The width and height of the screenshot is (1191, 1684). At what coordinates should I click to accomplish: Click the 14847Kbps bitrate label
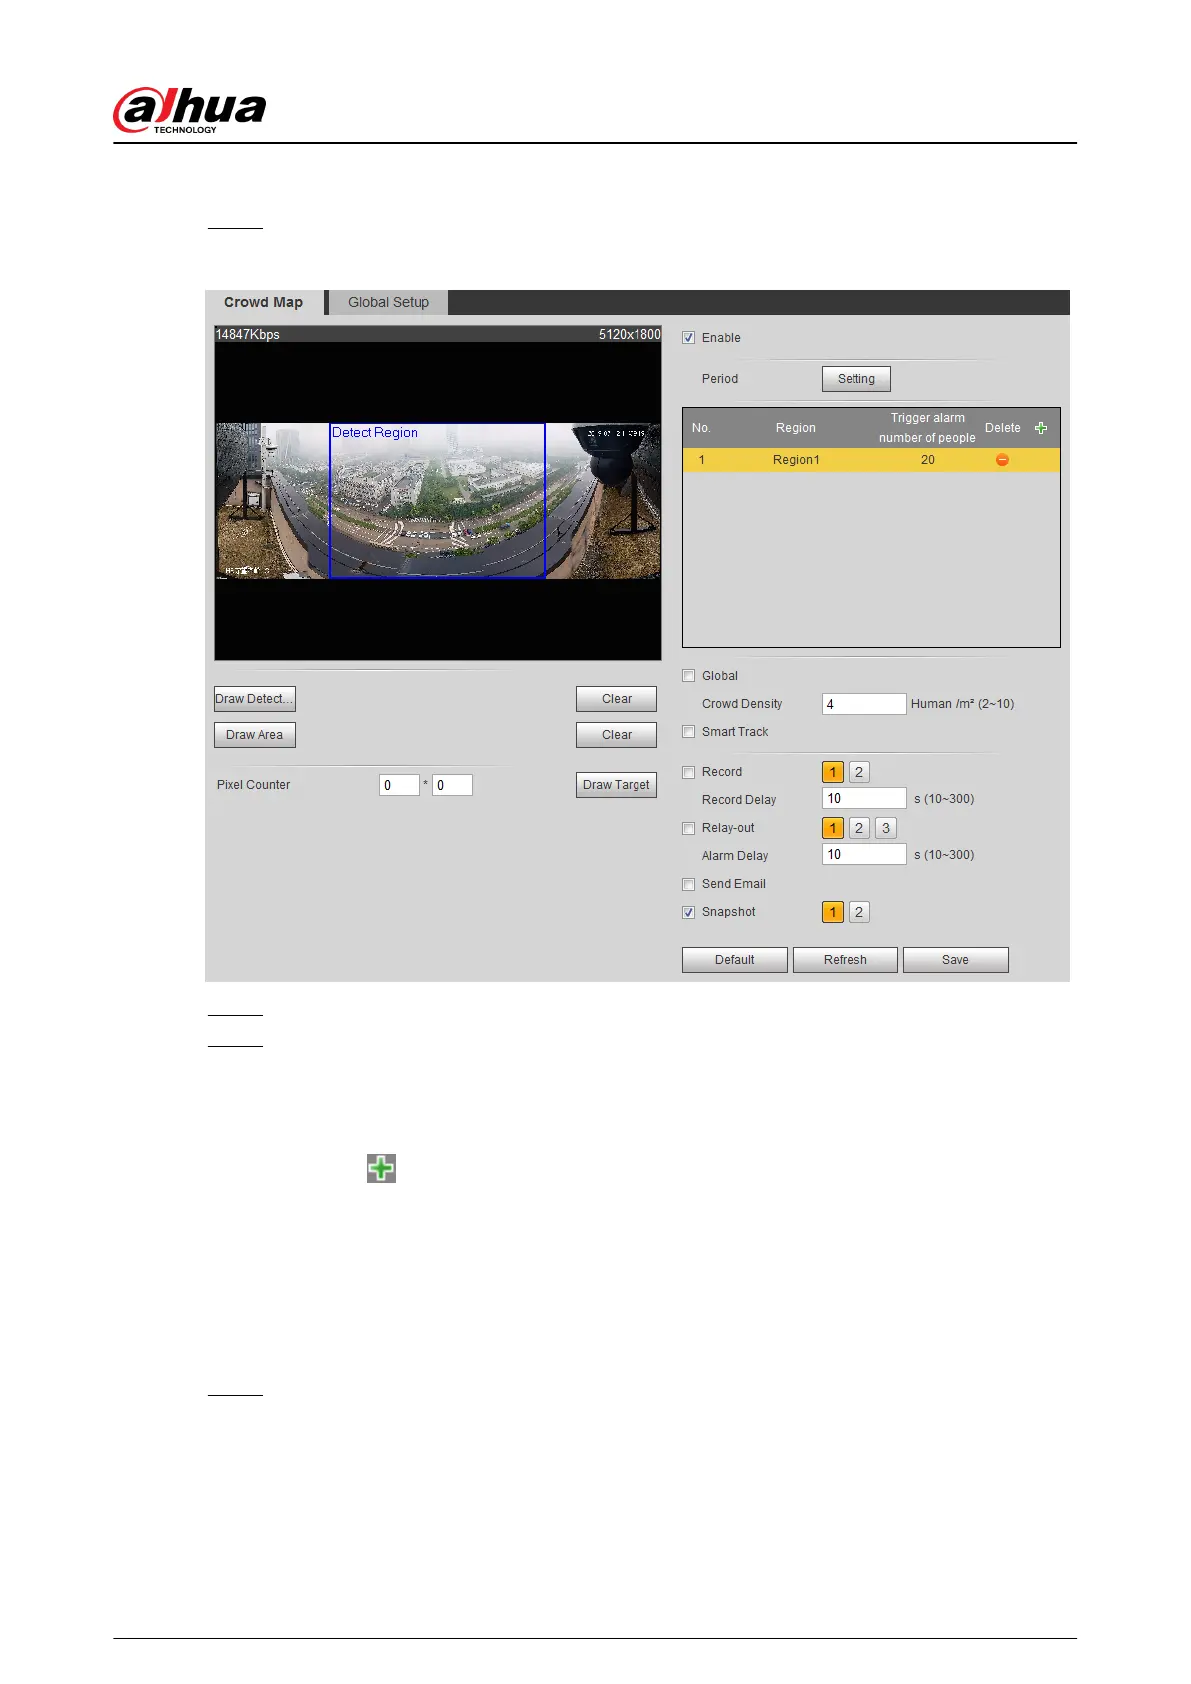coord(248,334)
